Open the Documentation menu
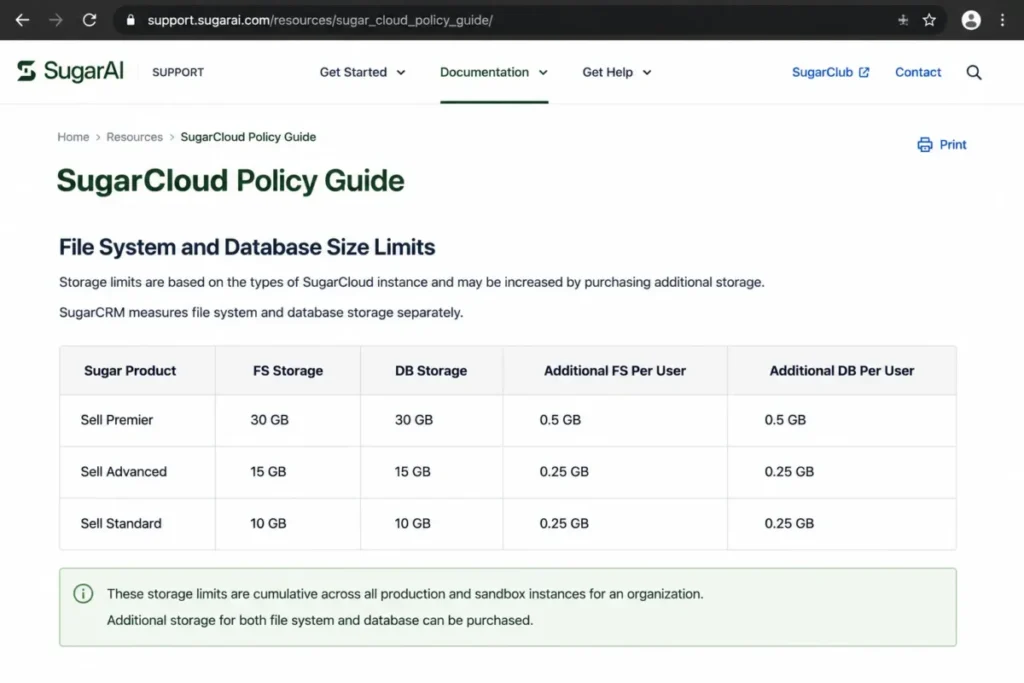The width and height of the screenshot is (1024, 683). tap(494, 72)
